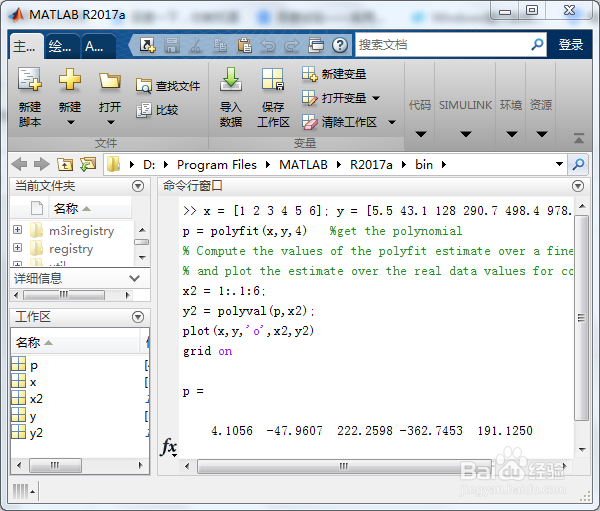Image resolution: width=600 pixels, height=511 pixels.
Task: Open the New (新建) dropdown arrow
Action: coord(70,122)
